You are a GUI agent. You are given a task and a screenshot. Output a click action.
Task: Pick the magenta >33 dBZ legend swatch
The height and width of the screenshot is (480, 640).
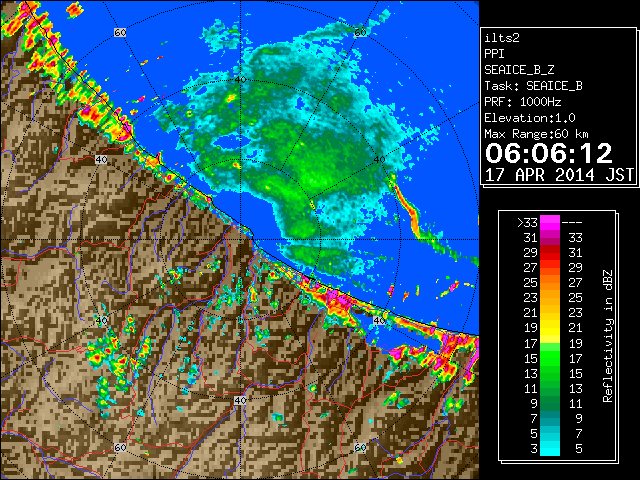coord(550,222)
